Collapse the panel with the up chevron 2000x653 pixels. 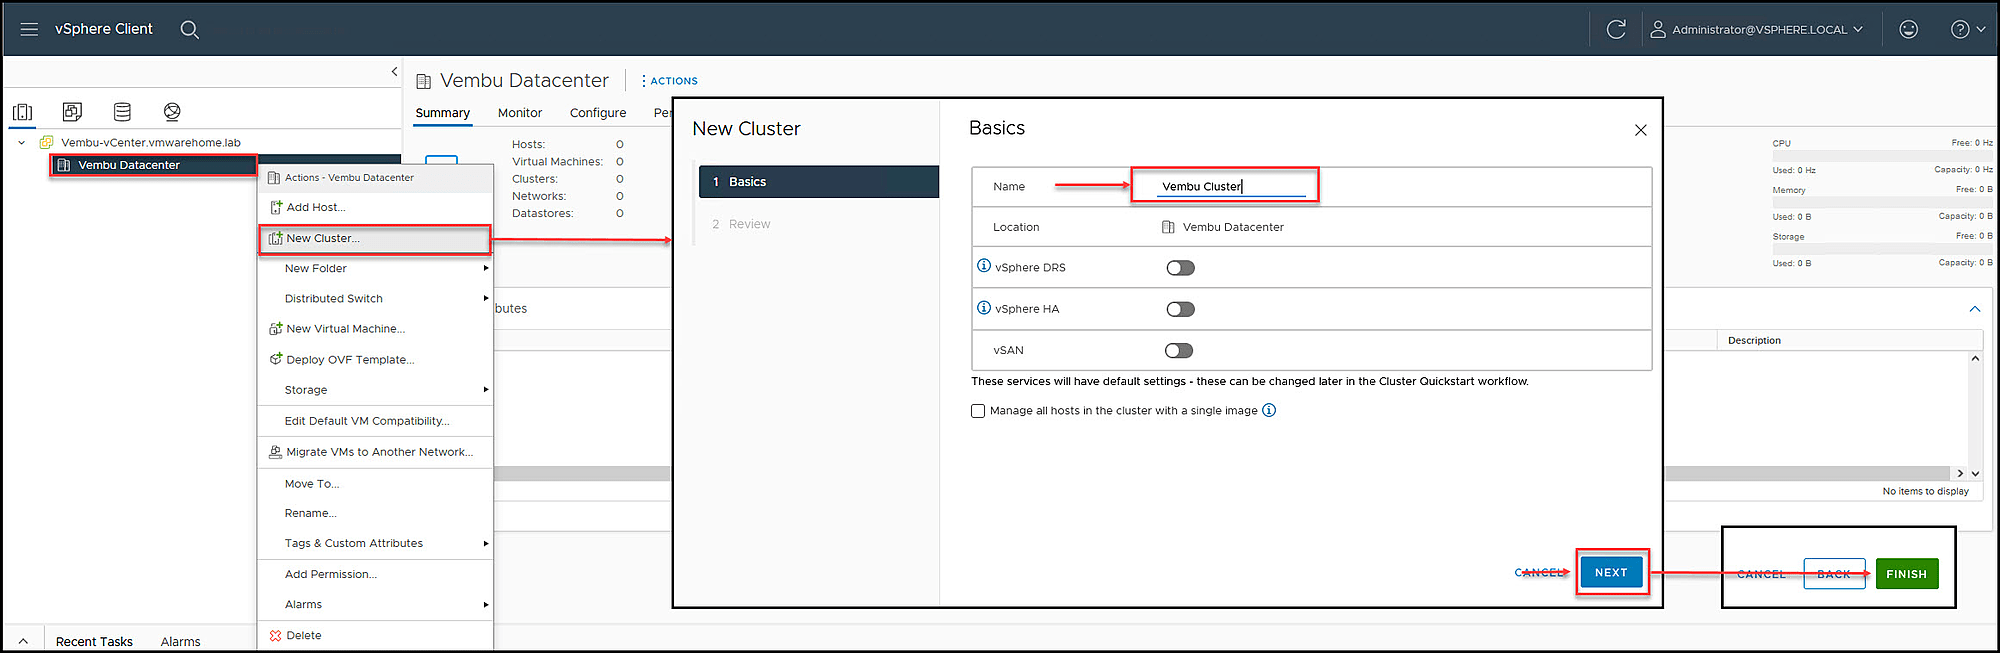[x=1974, y=309]
